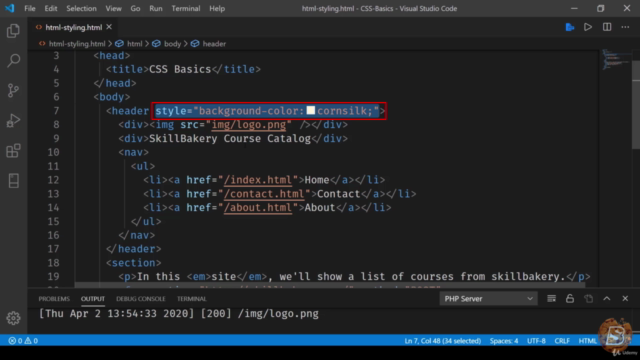The image size is (640, 360).
Task: Toggle output scroll lock icon
Action: pyautogui.click(x=570, y=299)
